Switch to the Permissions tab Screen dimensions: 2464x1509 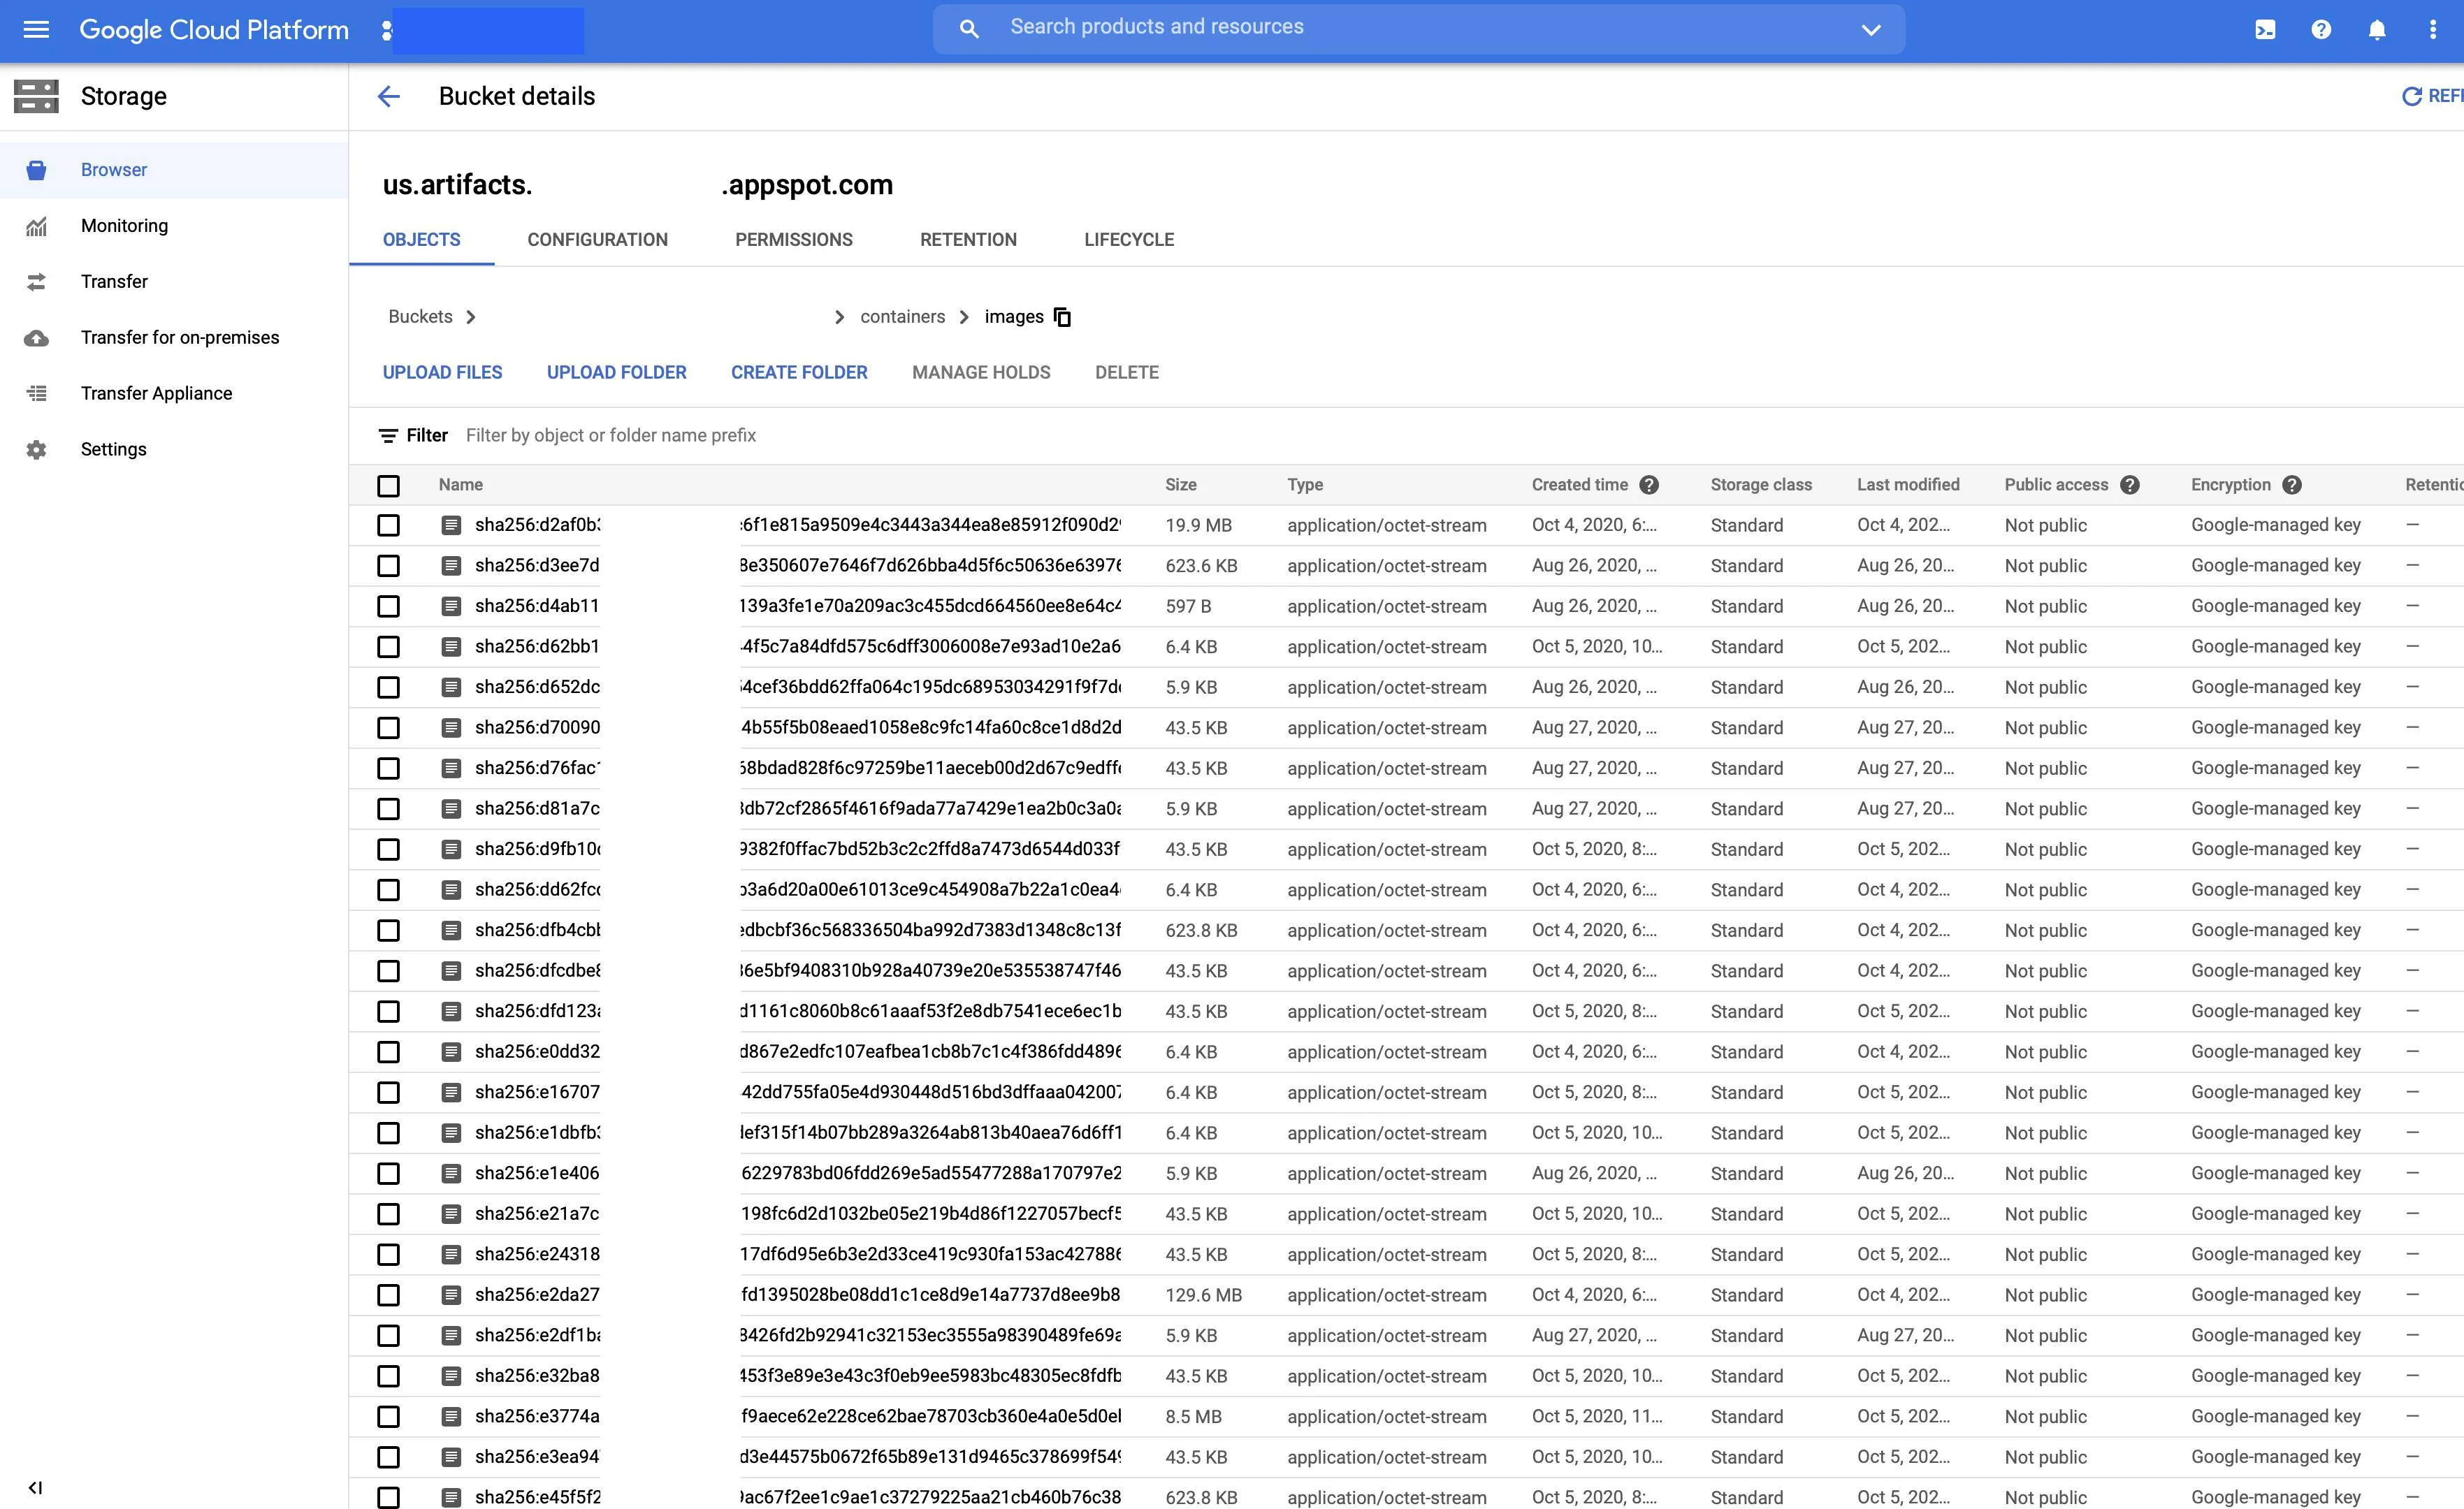pyautogui.click(x=793, y=240)
